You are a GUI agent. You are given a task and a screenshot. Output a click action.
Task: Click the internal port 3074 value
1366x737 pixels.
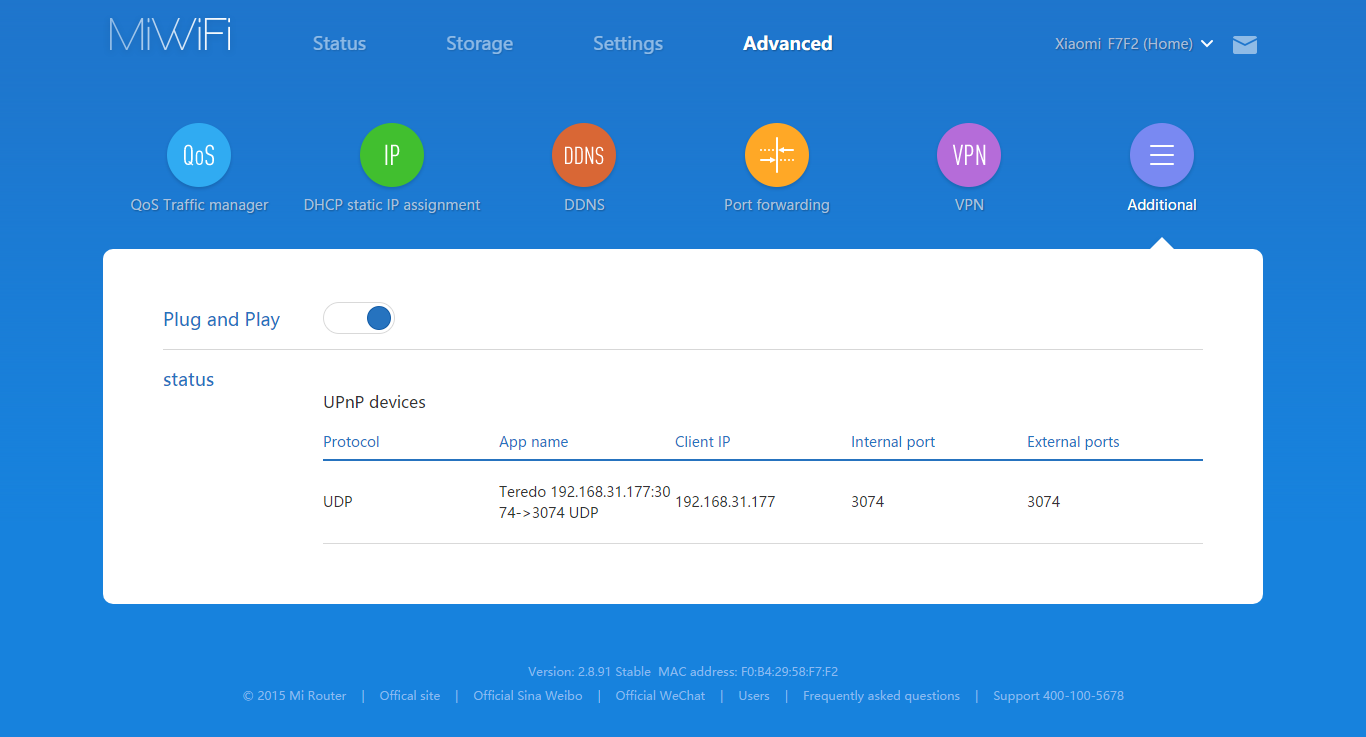coord(867,502)
